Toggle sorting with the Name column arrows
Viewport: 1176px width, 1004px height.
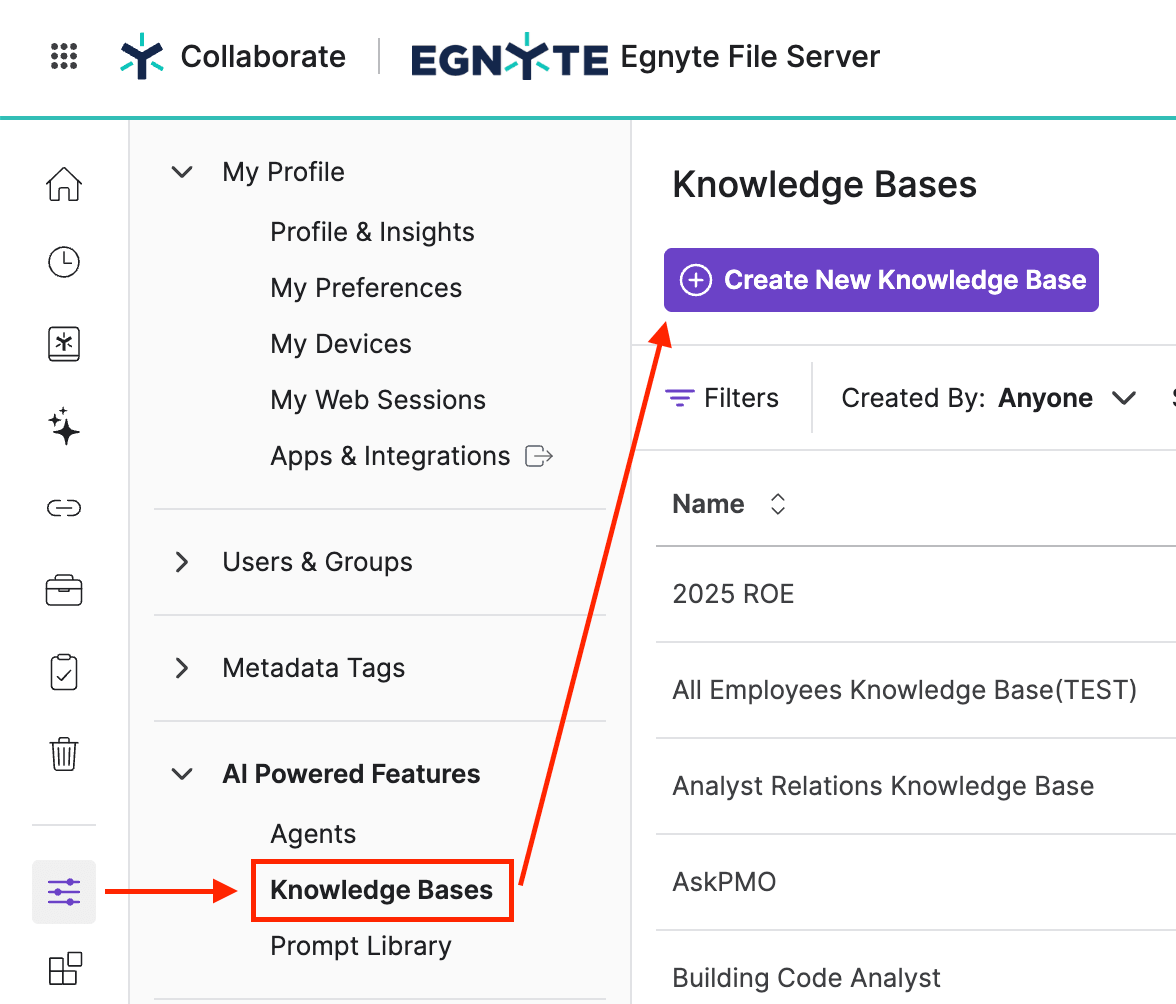tap(777, 504)
